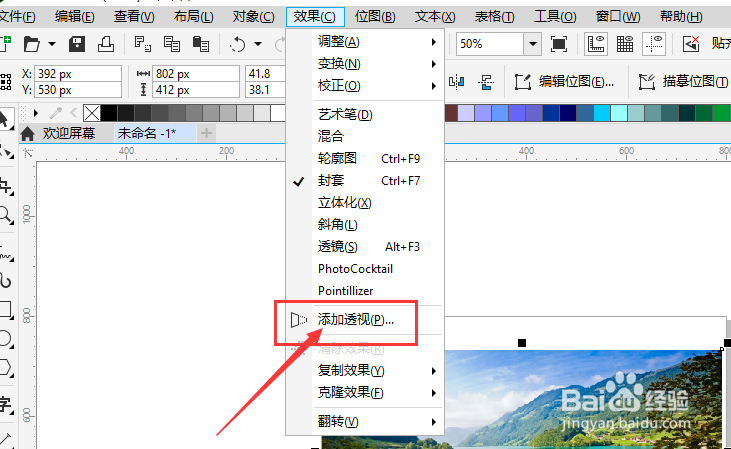This screenshot has width=731, height=449.
Task: Click the full-screen preview icon beside zoom
Action: 559,44
